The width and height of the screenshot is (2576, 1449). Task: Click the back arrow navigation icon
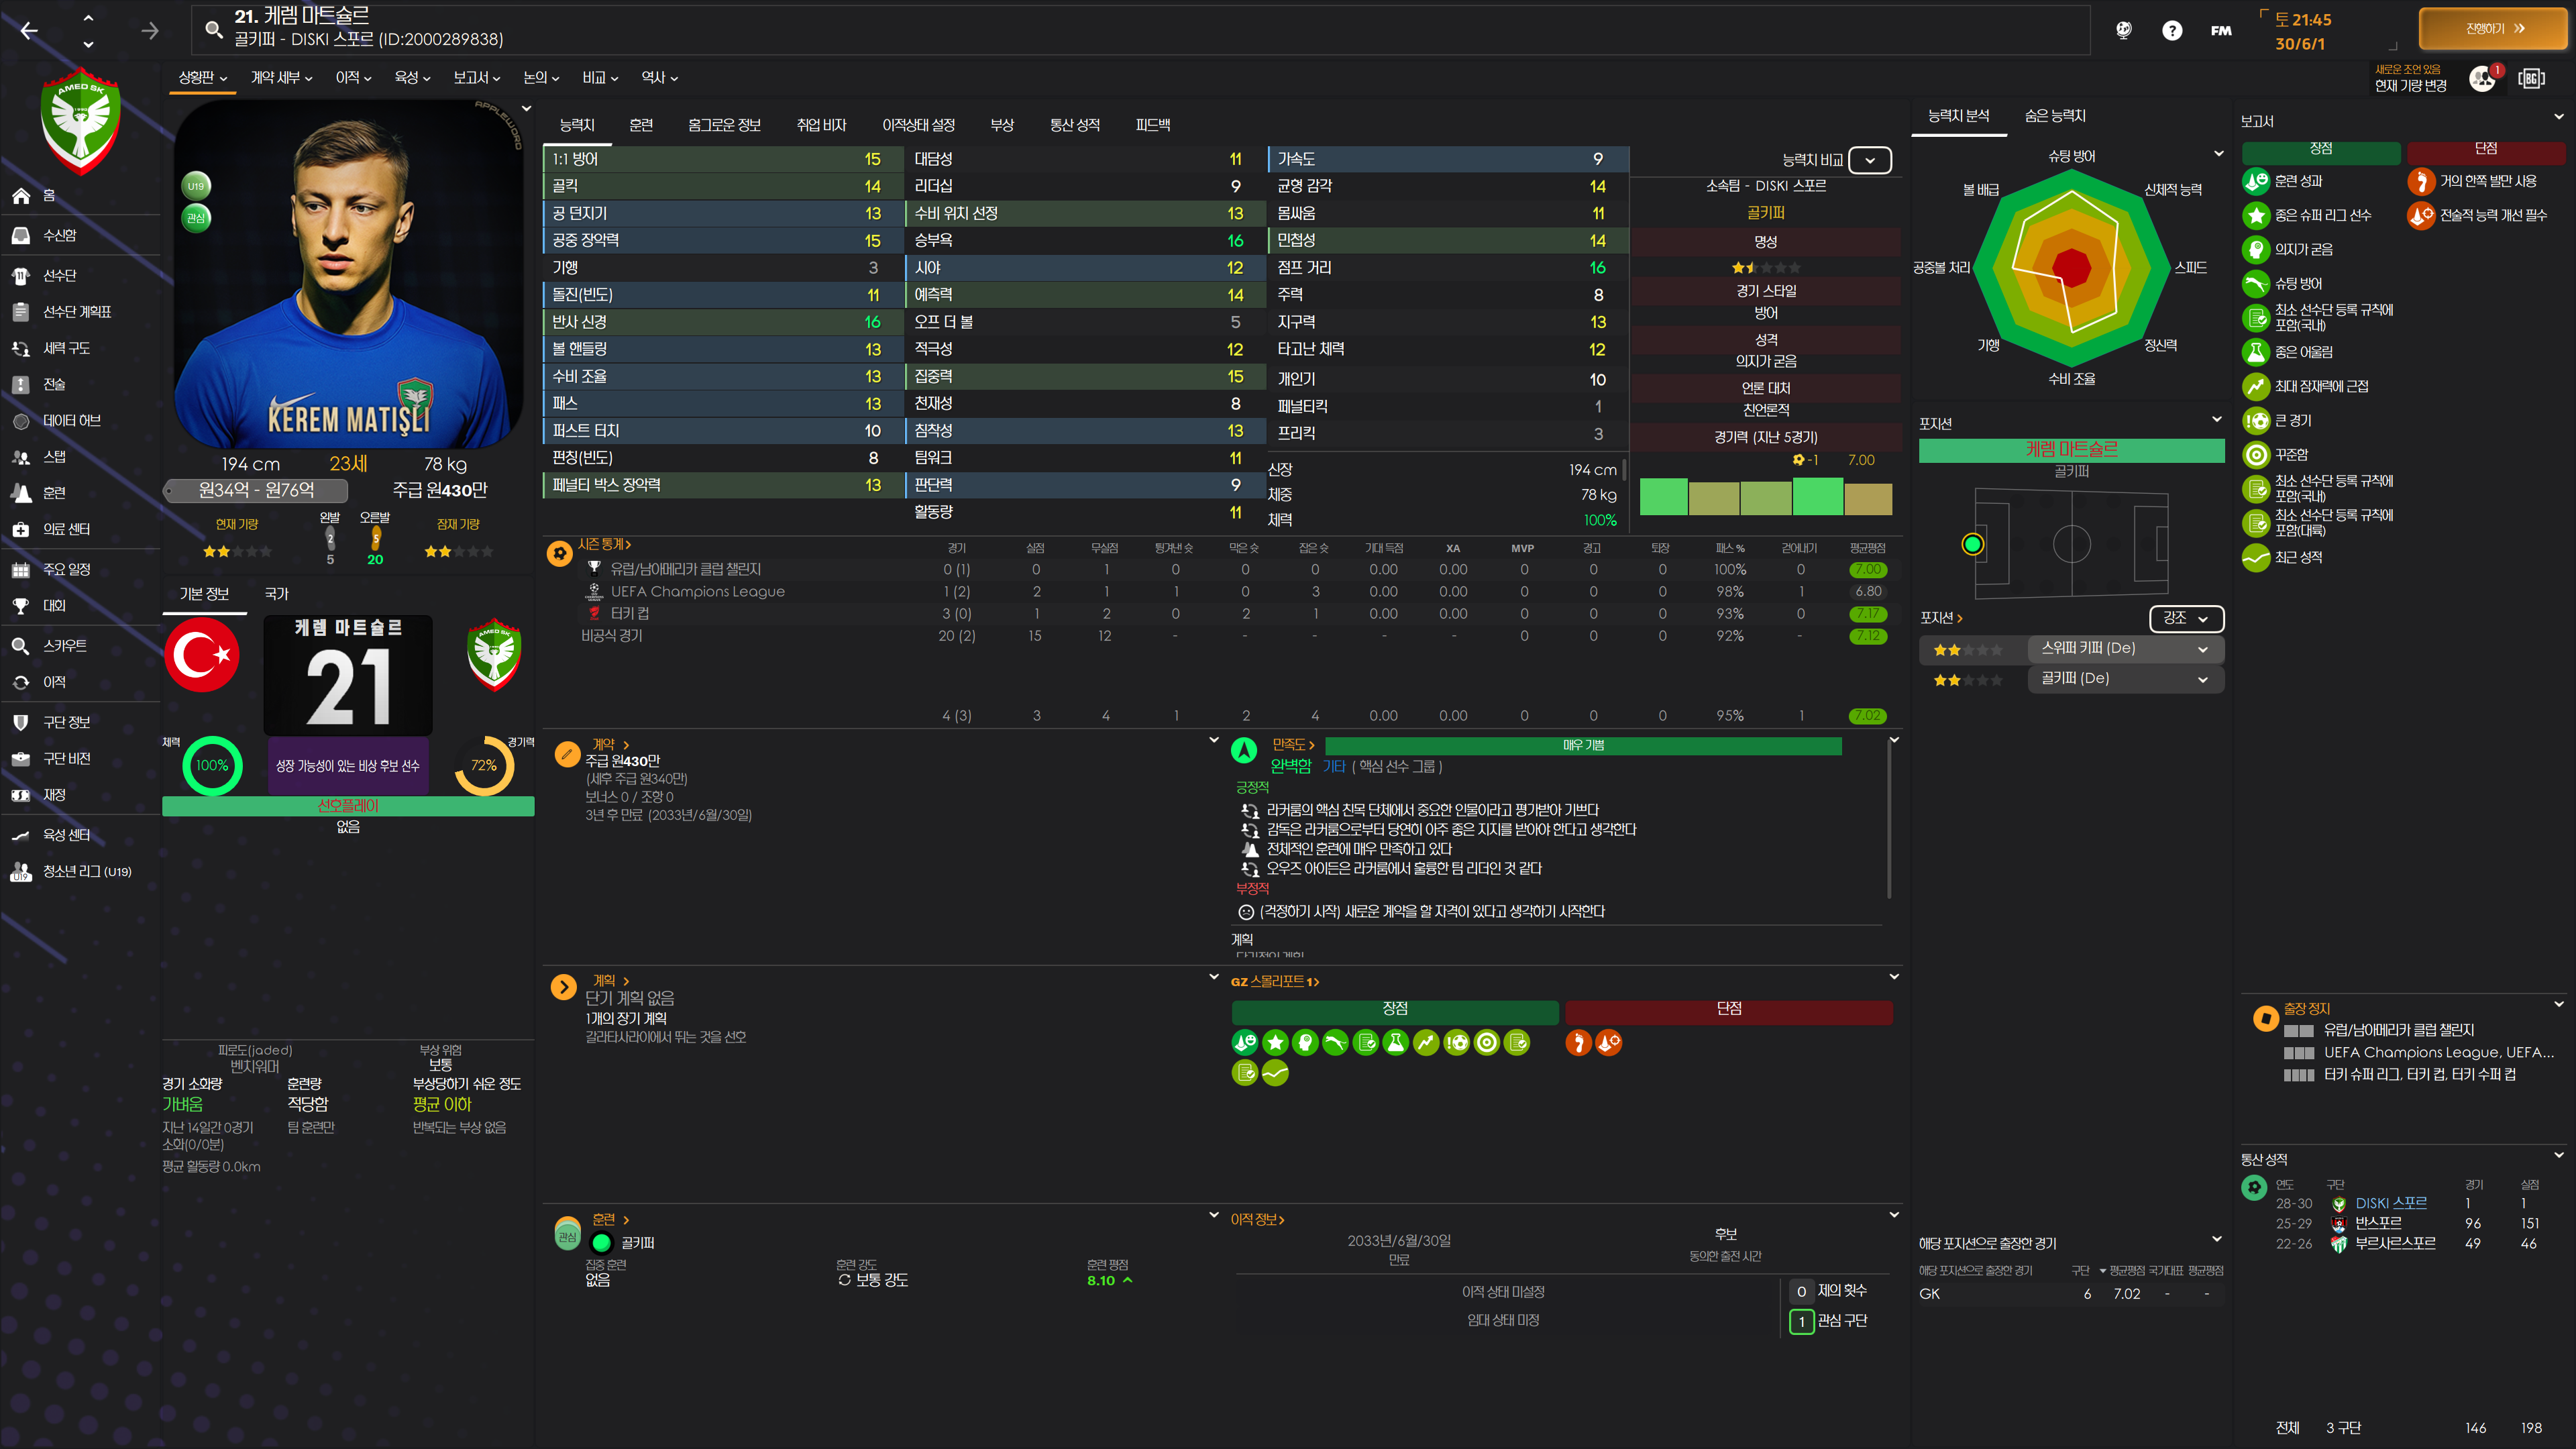click(x=29, y=31)
